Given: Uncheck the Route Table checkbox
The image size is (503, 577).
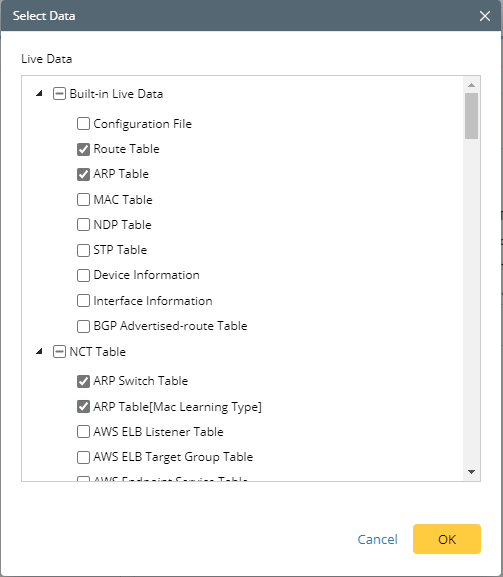Looking at the screenshot, I should 83,149.
